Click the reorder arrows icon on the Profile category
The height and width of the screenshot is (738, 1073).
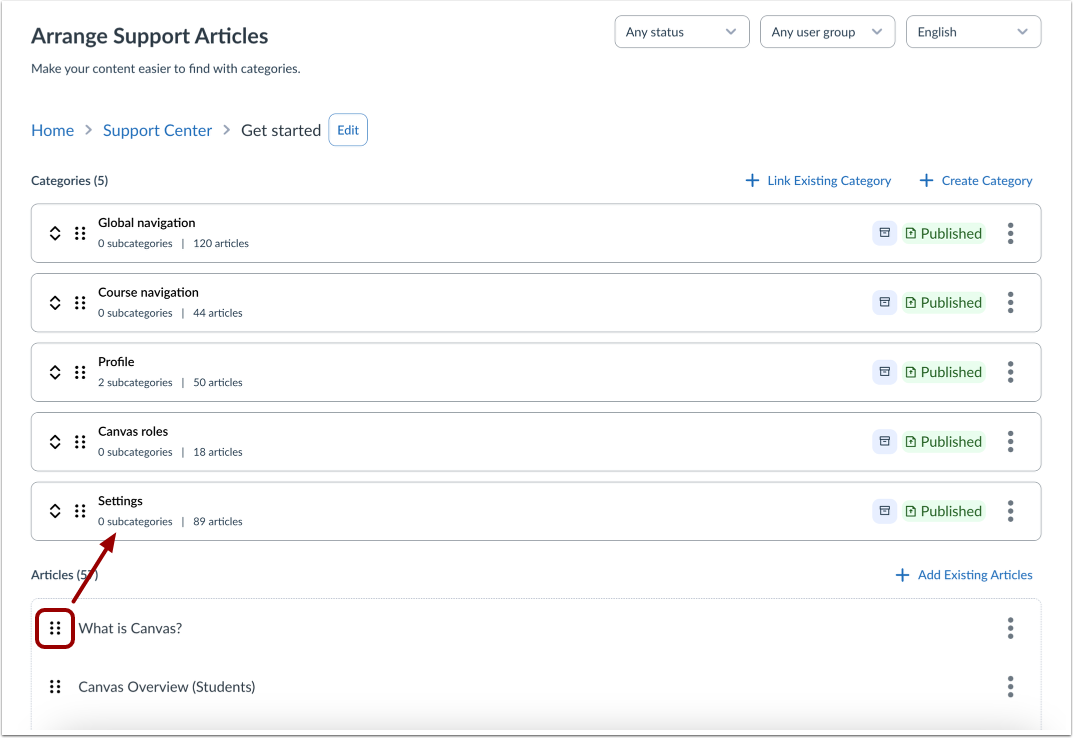point(55,371)
